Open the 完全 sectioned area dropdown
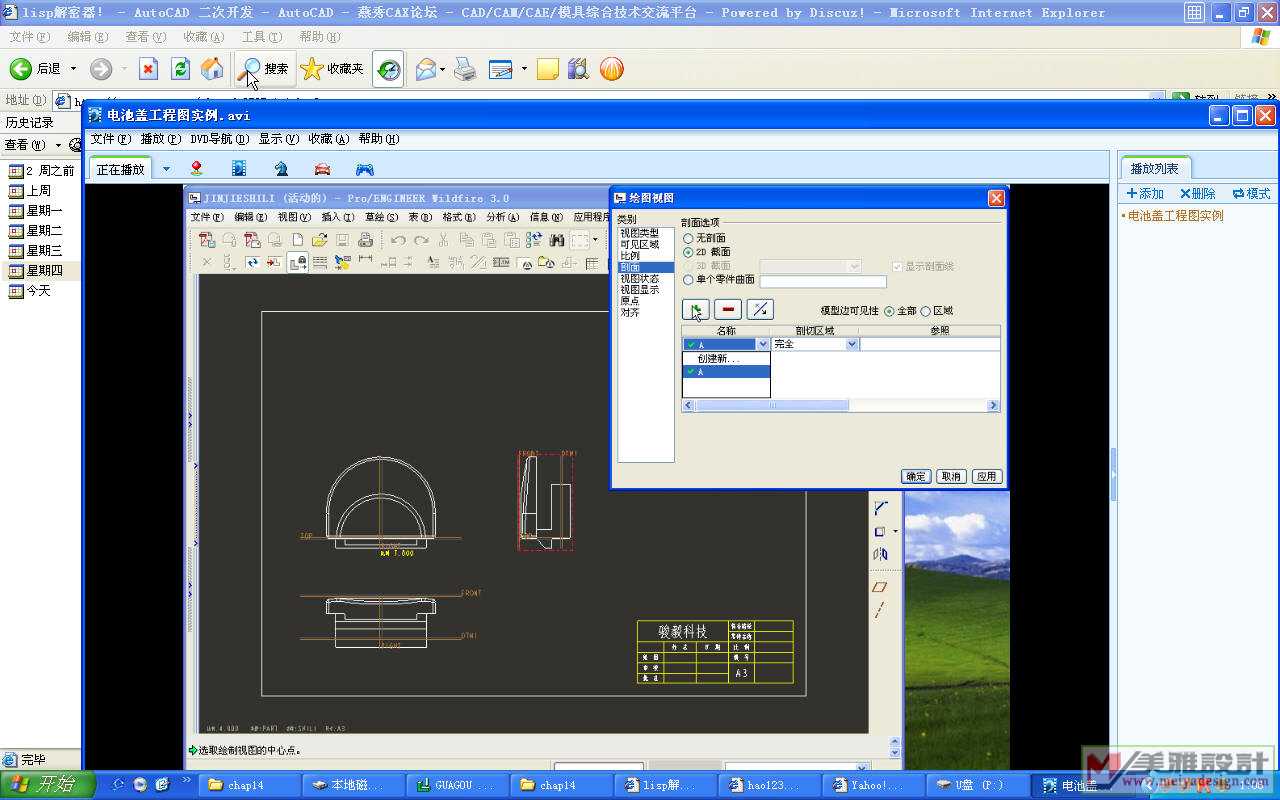Image resolution: width=1280 pixels, height=800 pixels. 852,344
